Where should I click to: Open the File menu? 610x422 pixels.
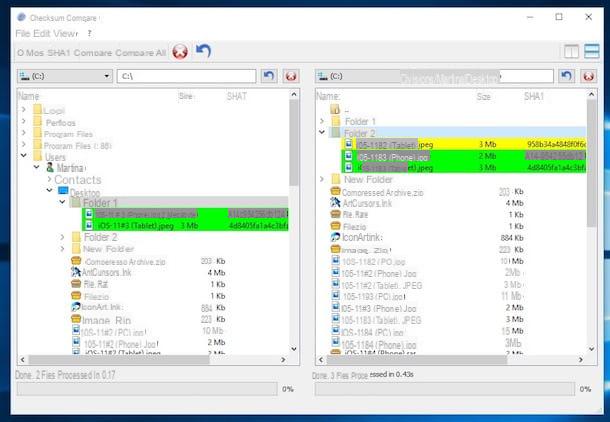pos(23,33)
